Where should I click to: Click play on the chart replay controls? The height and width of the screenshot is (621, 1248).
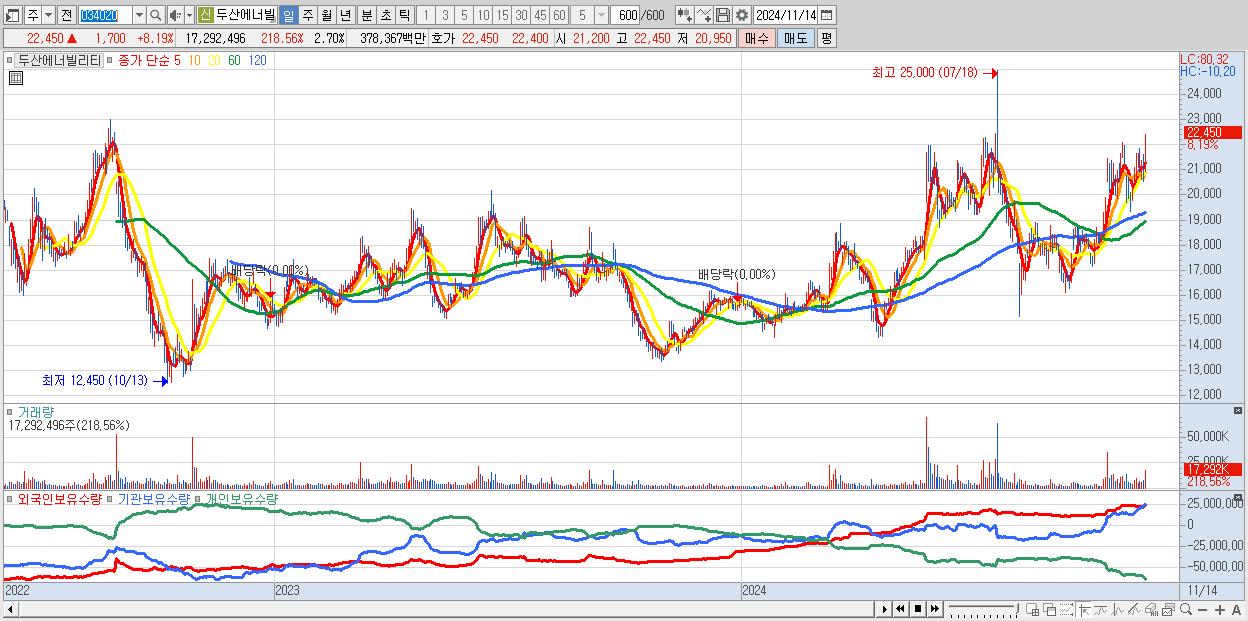pos(885,609)
